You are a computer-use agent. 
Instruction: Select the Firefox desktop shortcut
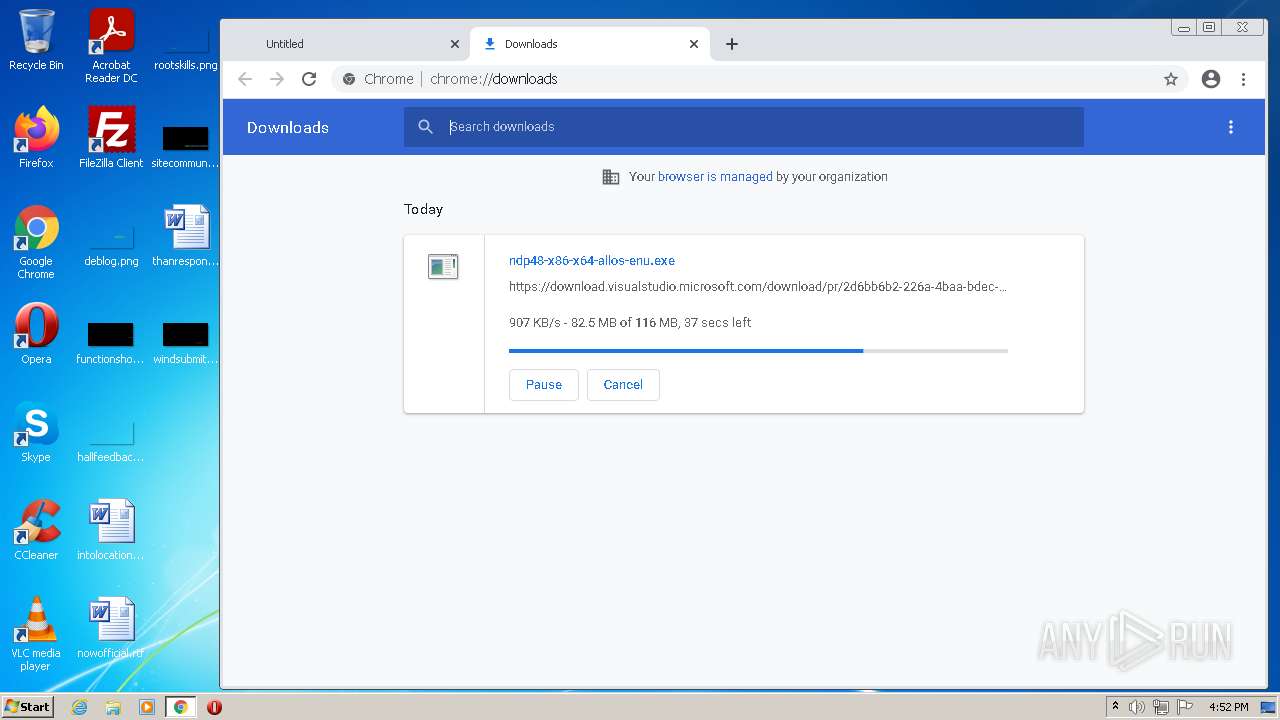click(36, 138)
